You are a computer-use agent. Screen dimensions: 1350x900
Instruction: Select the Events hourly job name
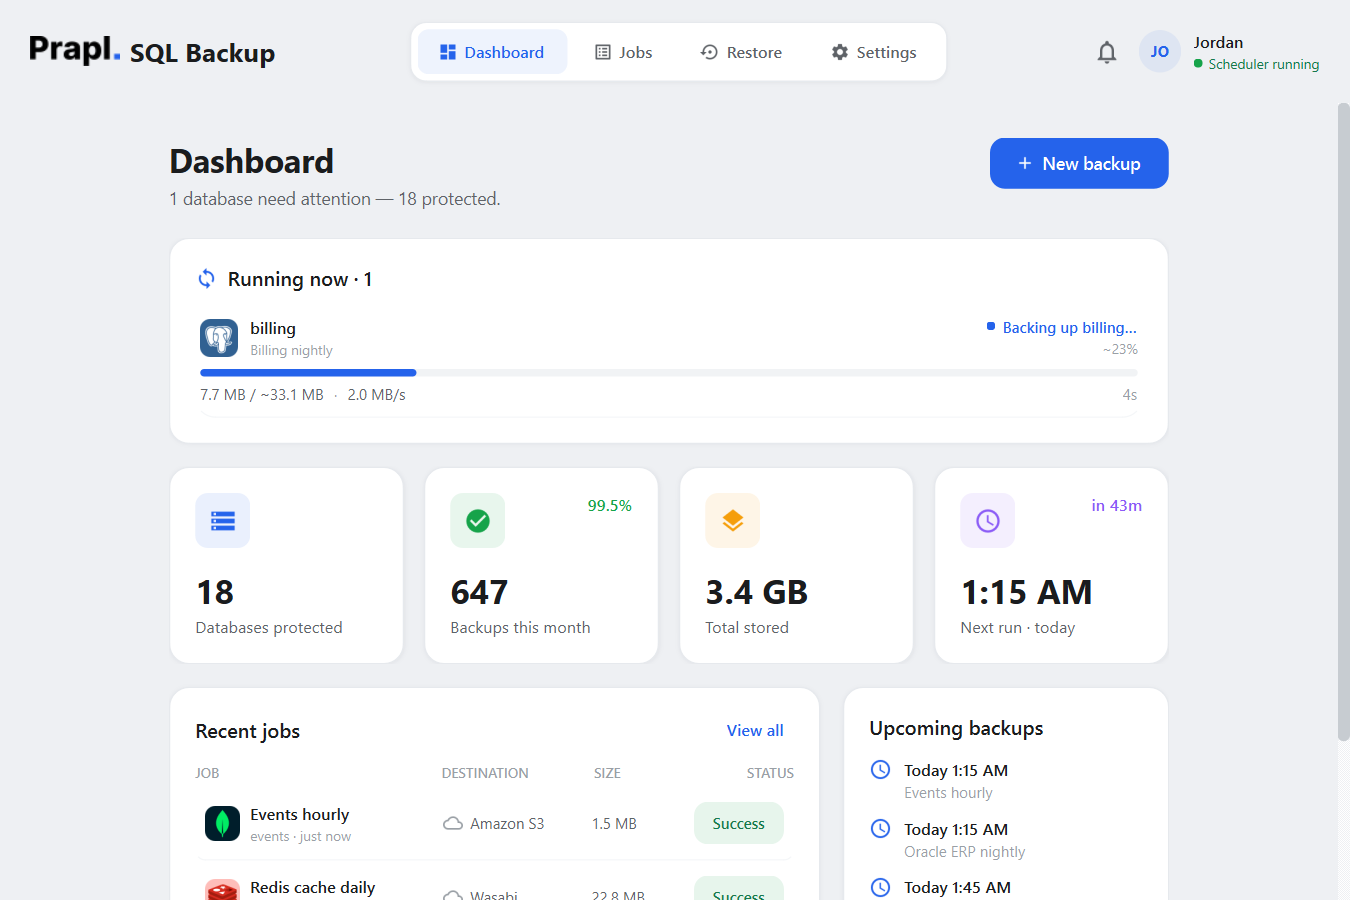tap(300, 815)
